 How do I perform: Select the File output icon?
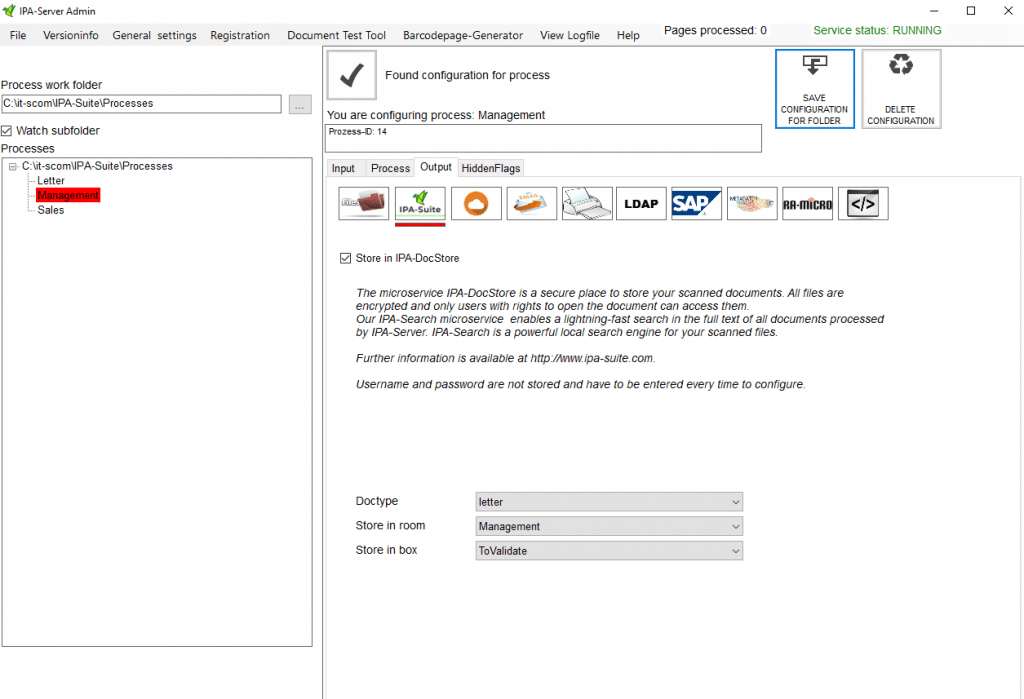[x=363, y=204]
